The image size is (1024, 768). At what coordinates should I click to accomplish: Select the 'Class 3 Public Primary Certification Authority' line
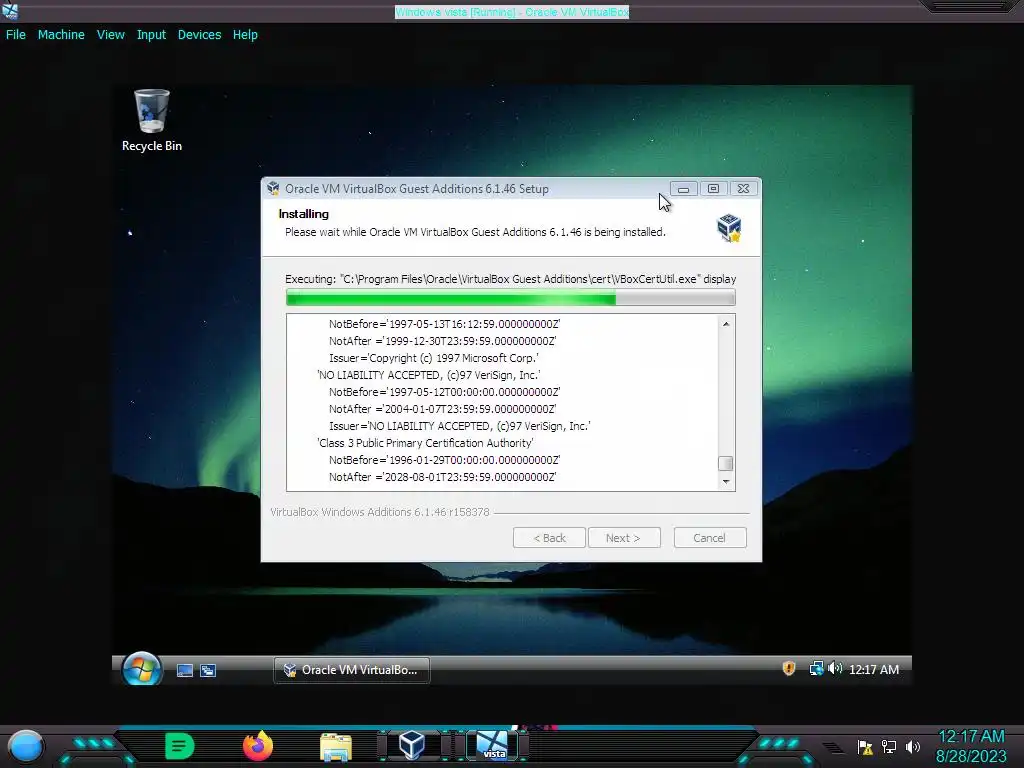pos(425,443)
